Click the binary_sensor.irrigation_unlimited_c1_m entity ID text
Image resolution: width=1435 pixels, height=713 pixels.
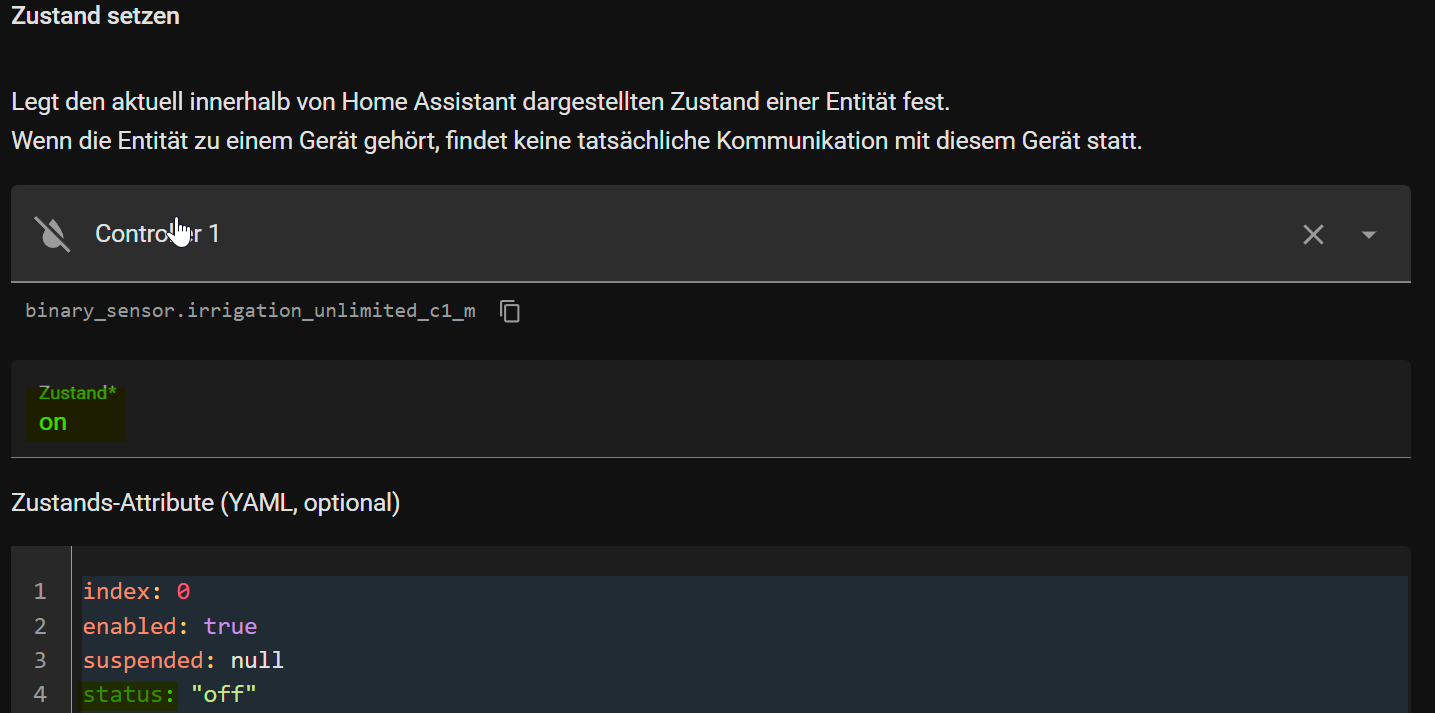[x=250, y=311]
